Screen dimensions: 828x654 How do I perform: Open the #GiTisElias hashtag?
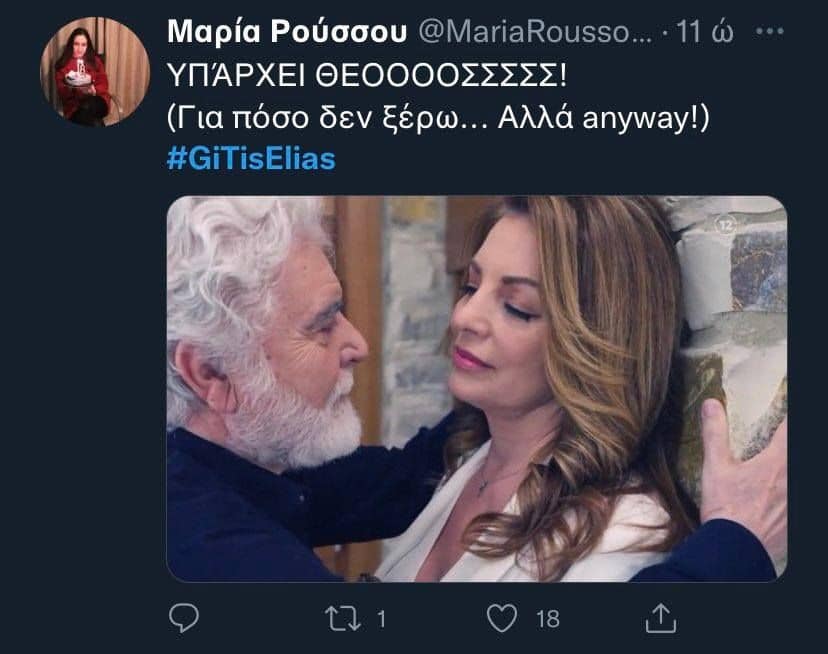(x=251, y=158)
